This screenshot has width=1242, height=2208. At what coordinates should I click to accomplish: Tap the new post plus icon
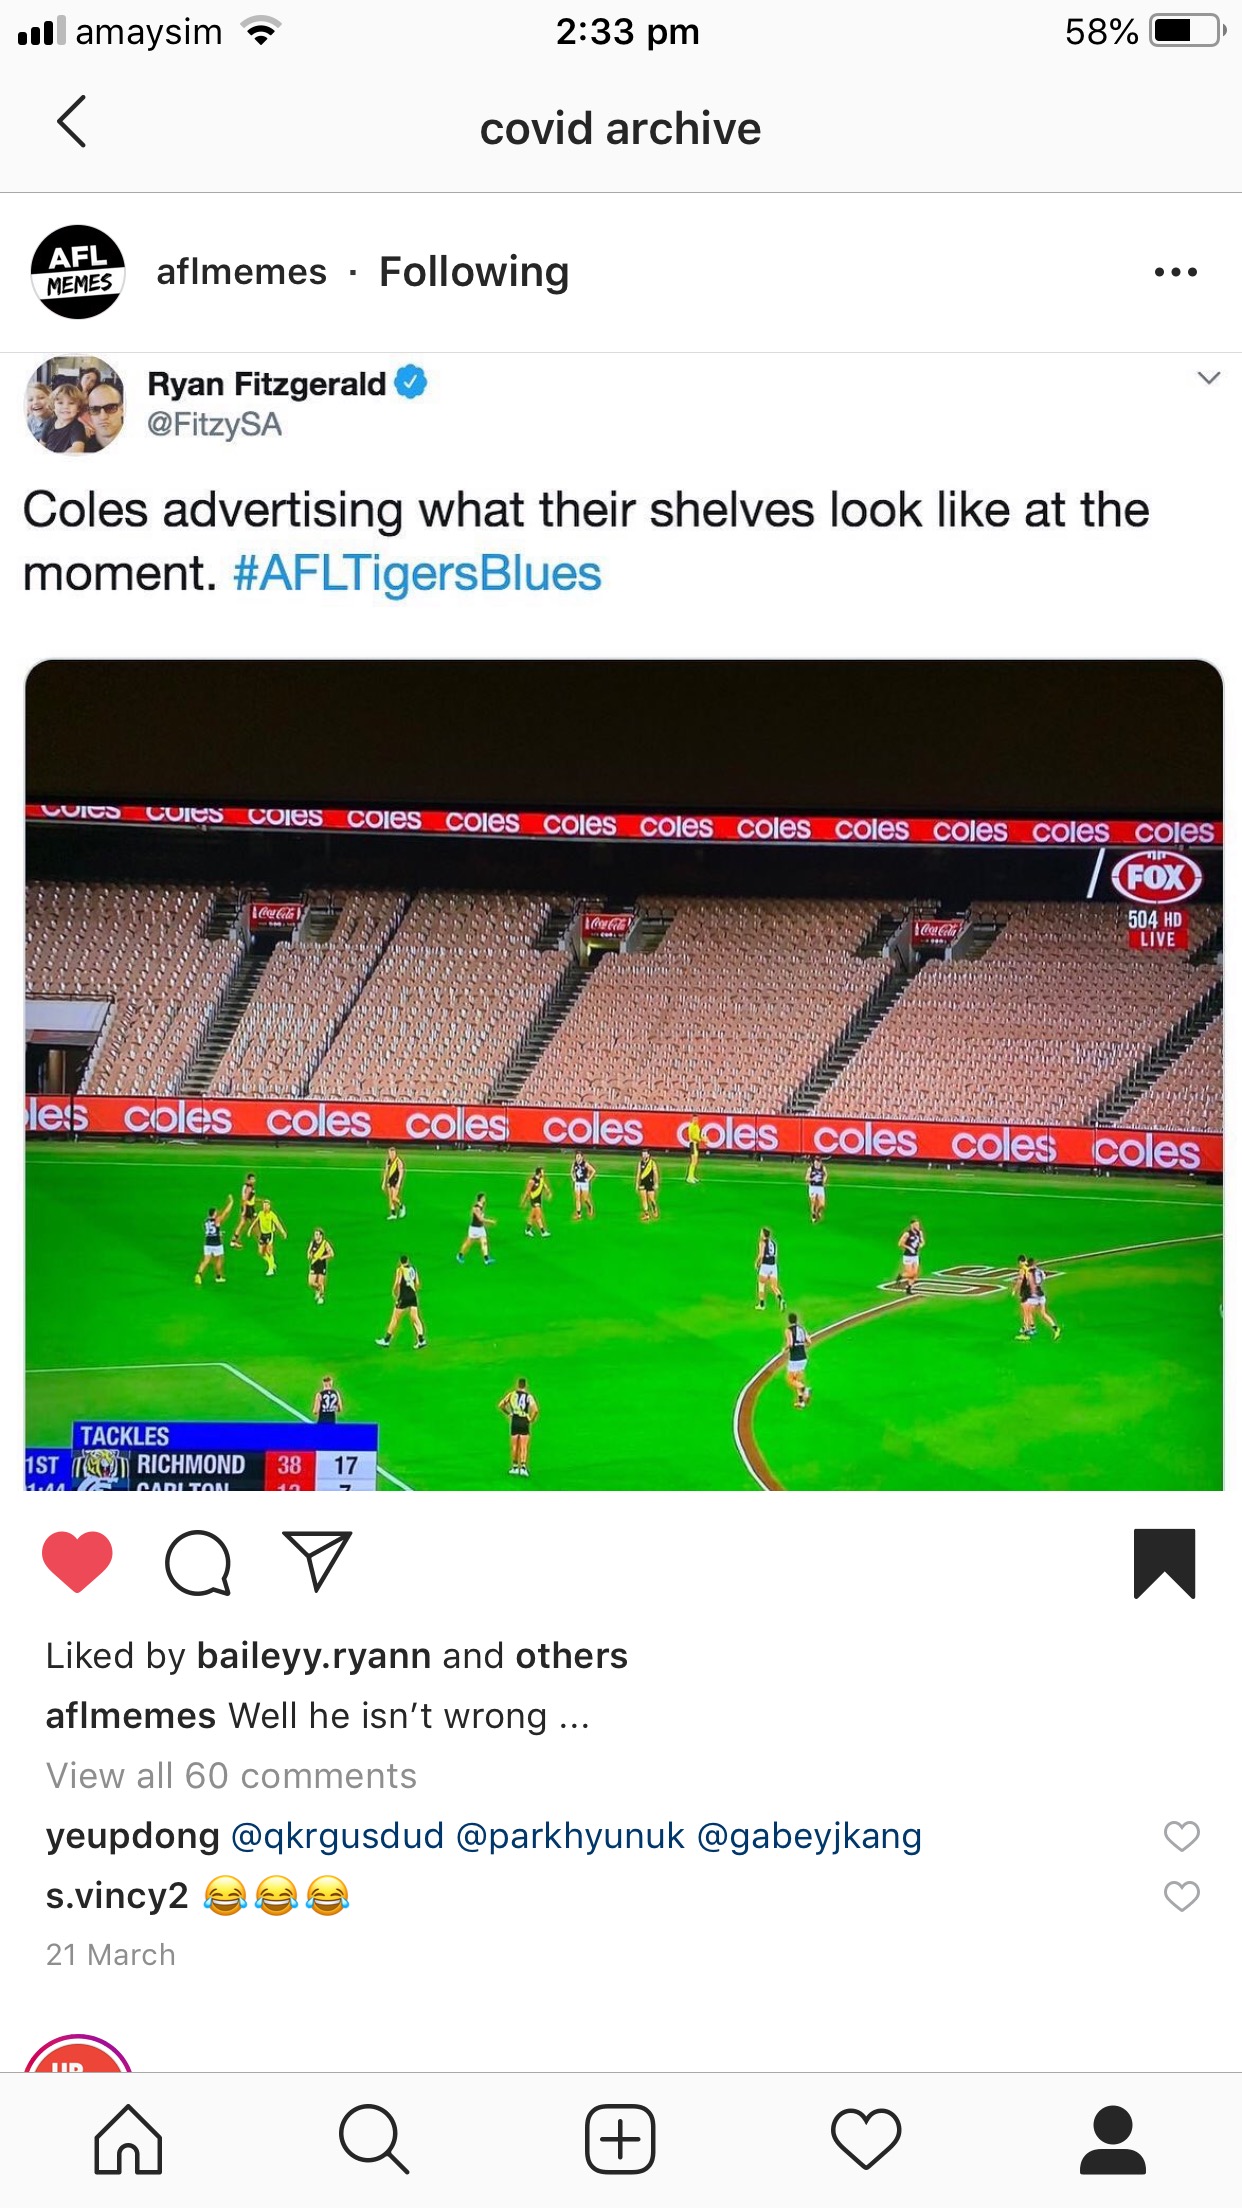pos(620,2139)
